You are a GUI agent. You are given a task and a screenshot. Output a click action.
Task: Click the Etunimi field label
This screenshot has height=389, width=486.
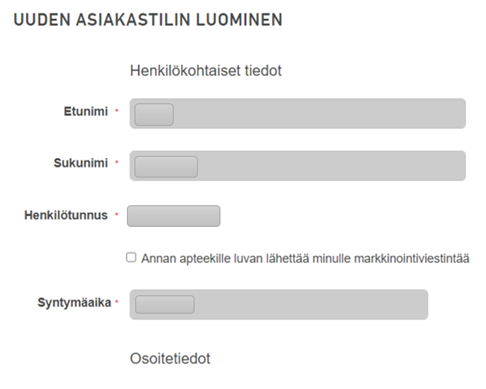86,111
